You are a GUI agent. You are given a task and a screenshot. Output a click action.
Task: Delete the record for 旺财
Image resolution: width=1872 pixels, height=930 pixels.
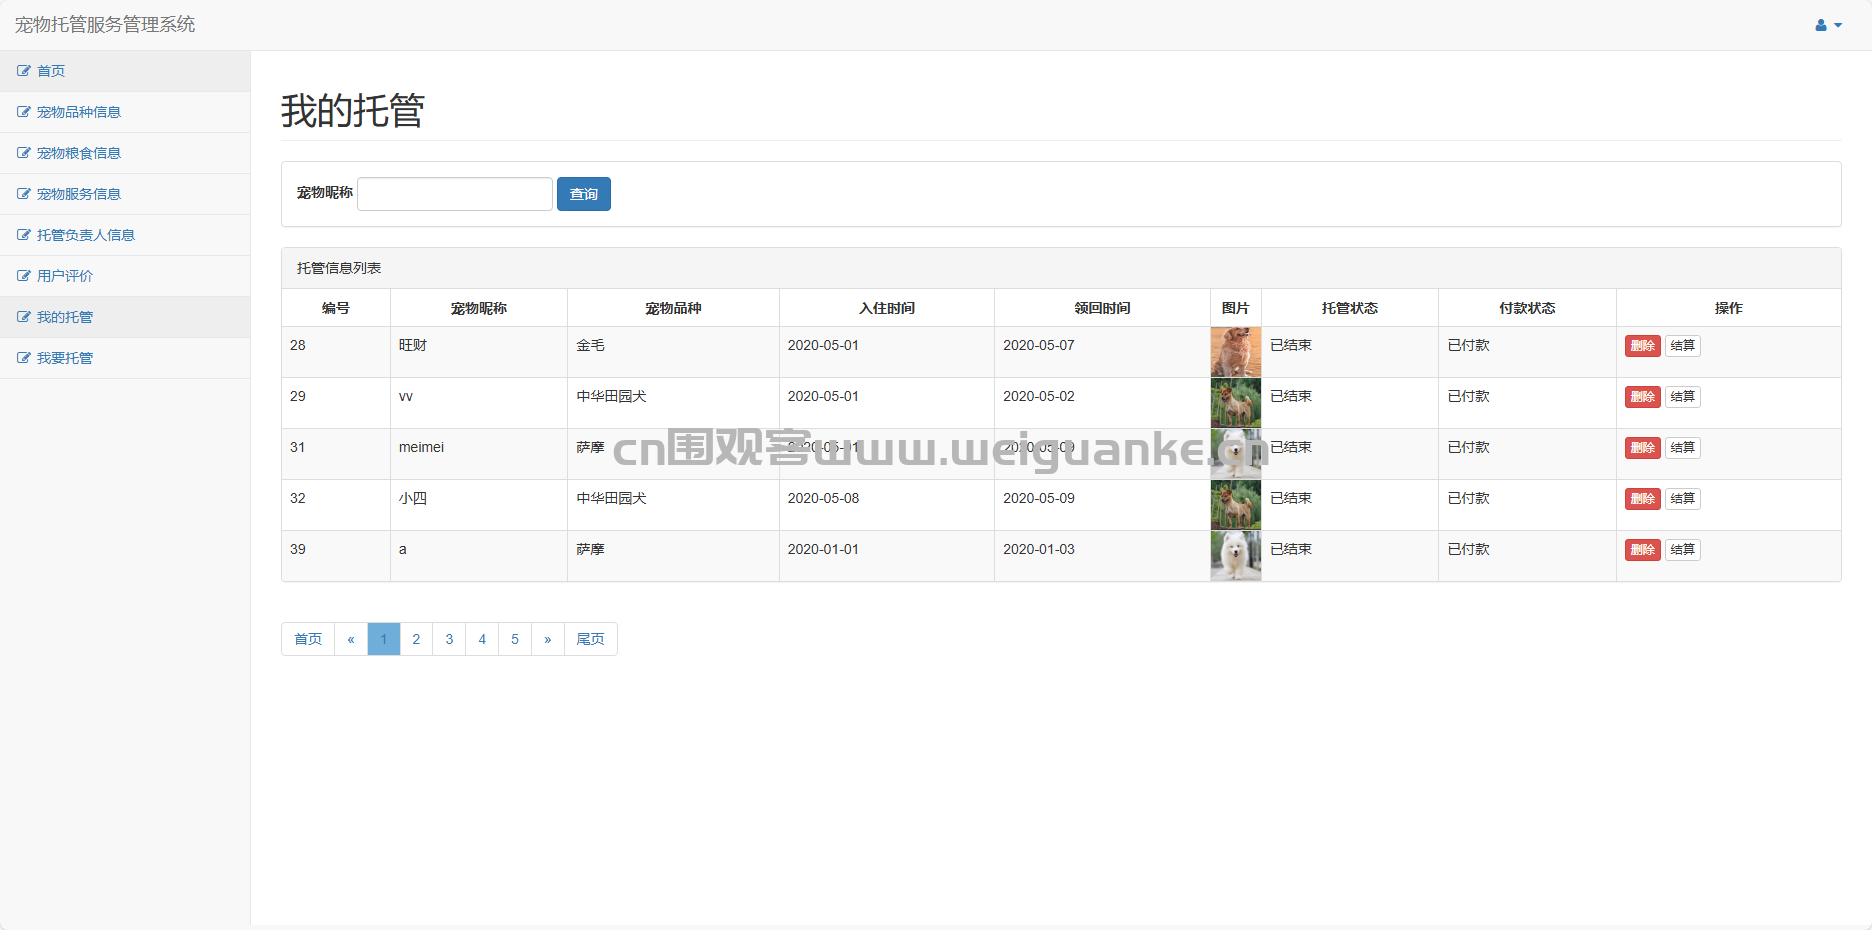(1642, 346)
